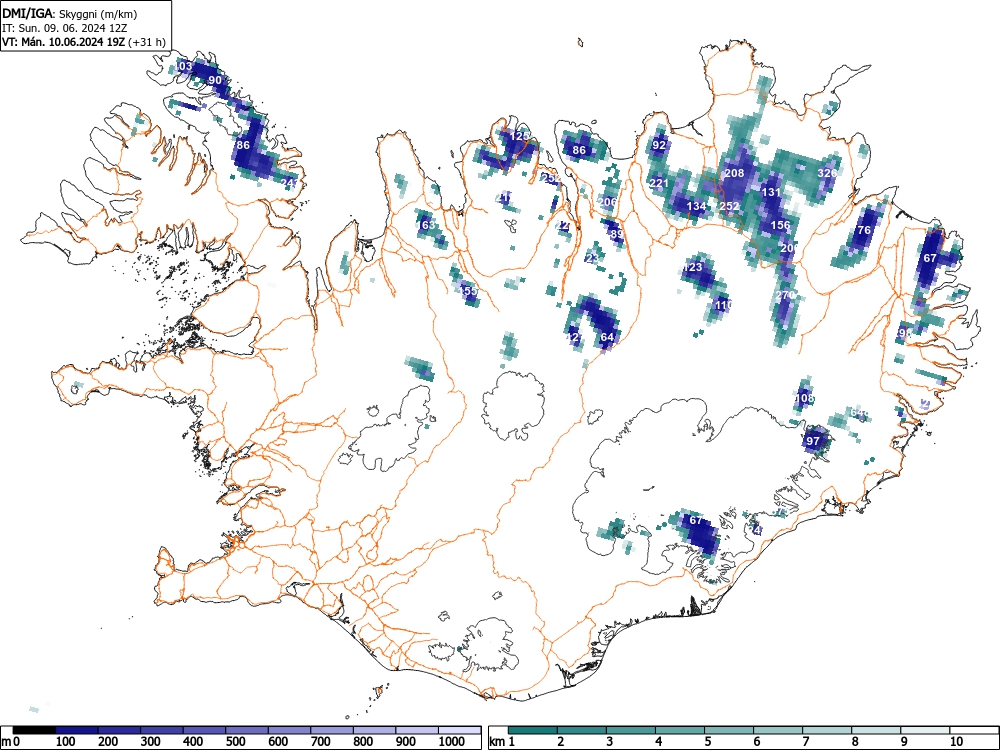
Task: Click the 300 tick label on the m legend
Action: coord(151,742)
